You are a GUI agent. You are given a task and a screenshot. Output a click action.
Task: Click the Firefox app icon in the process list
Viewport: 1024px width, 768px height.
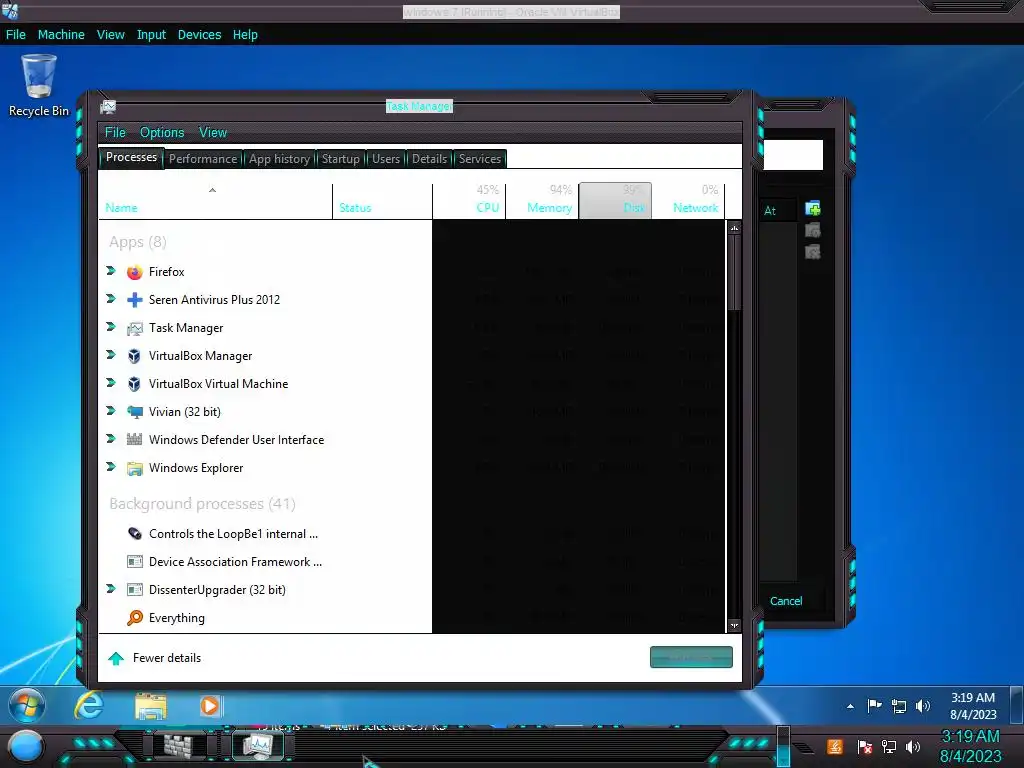[135, 272]
